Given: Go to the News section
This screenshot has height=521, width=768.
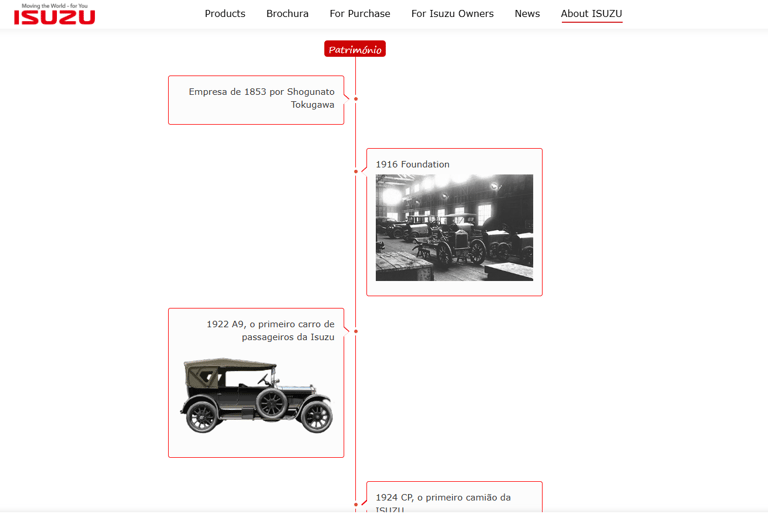Looking at the screenshot, I should pos(527,14).
